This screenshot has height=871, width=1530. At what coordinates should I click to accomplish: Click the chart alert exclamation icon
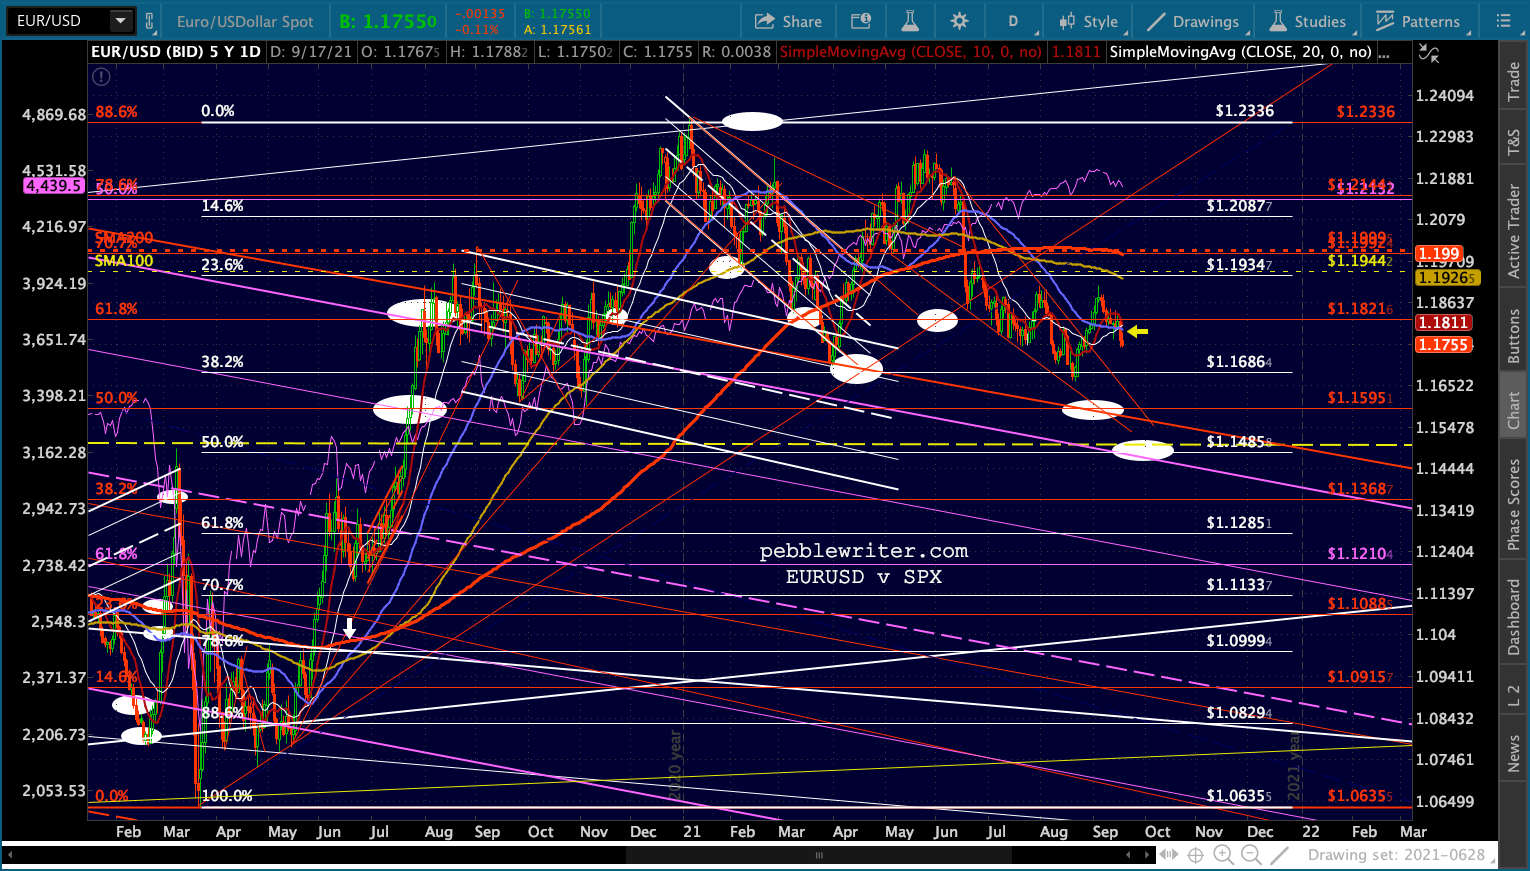point(101,76)
